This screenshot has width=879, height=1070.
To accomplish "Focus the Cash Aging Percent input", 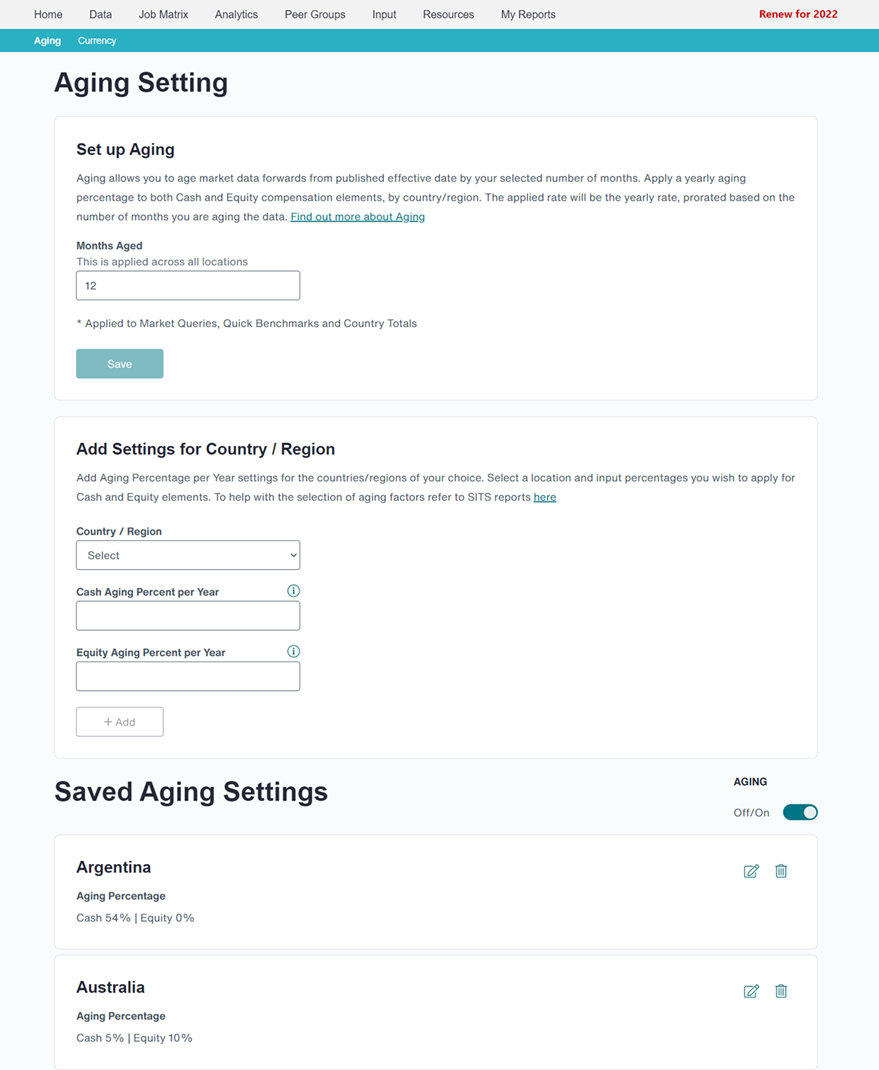I will pyautogui.click(x=188, y=616).
